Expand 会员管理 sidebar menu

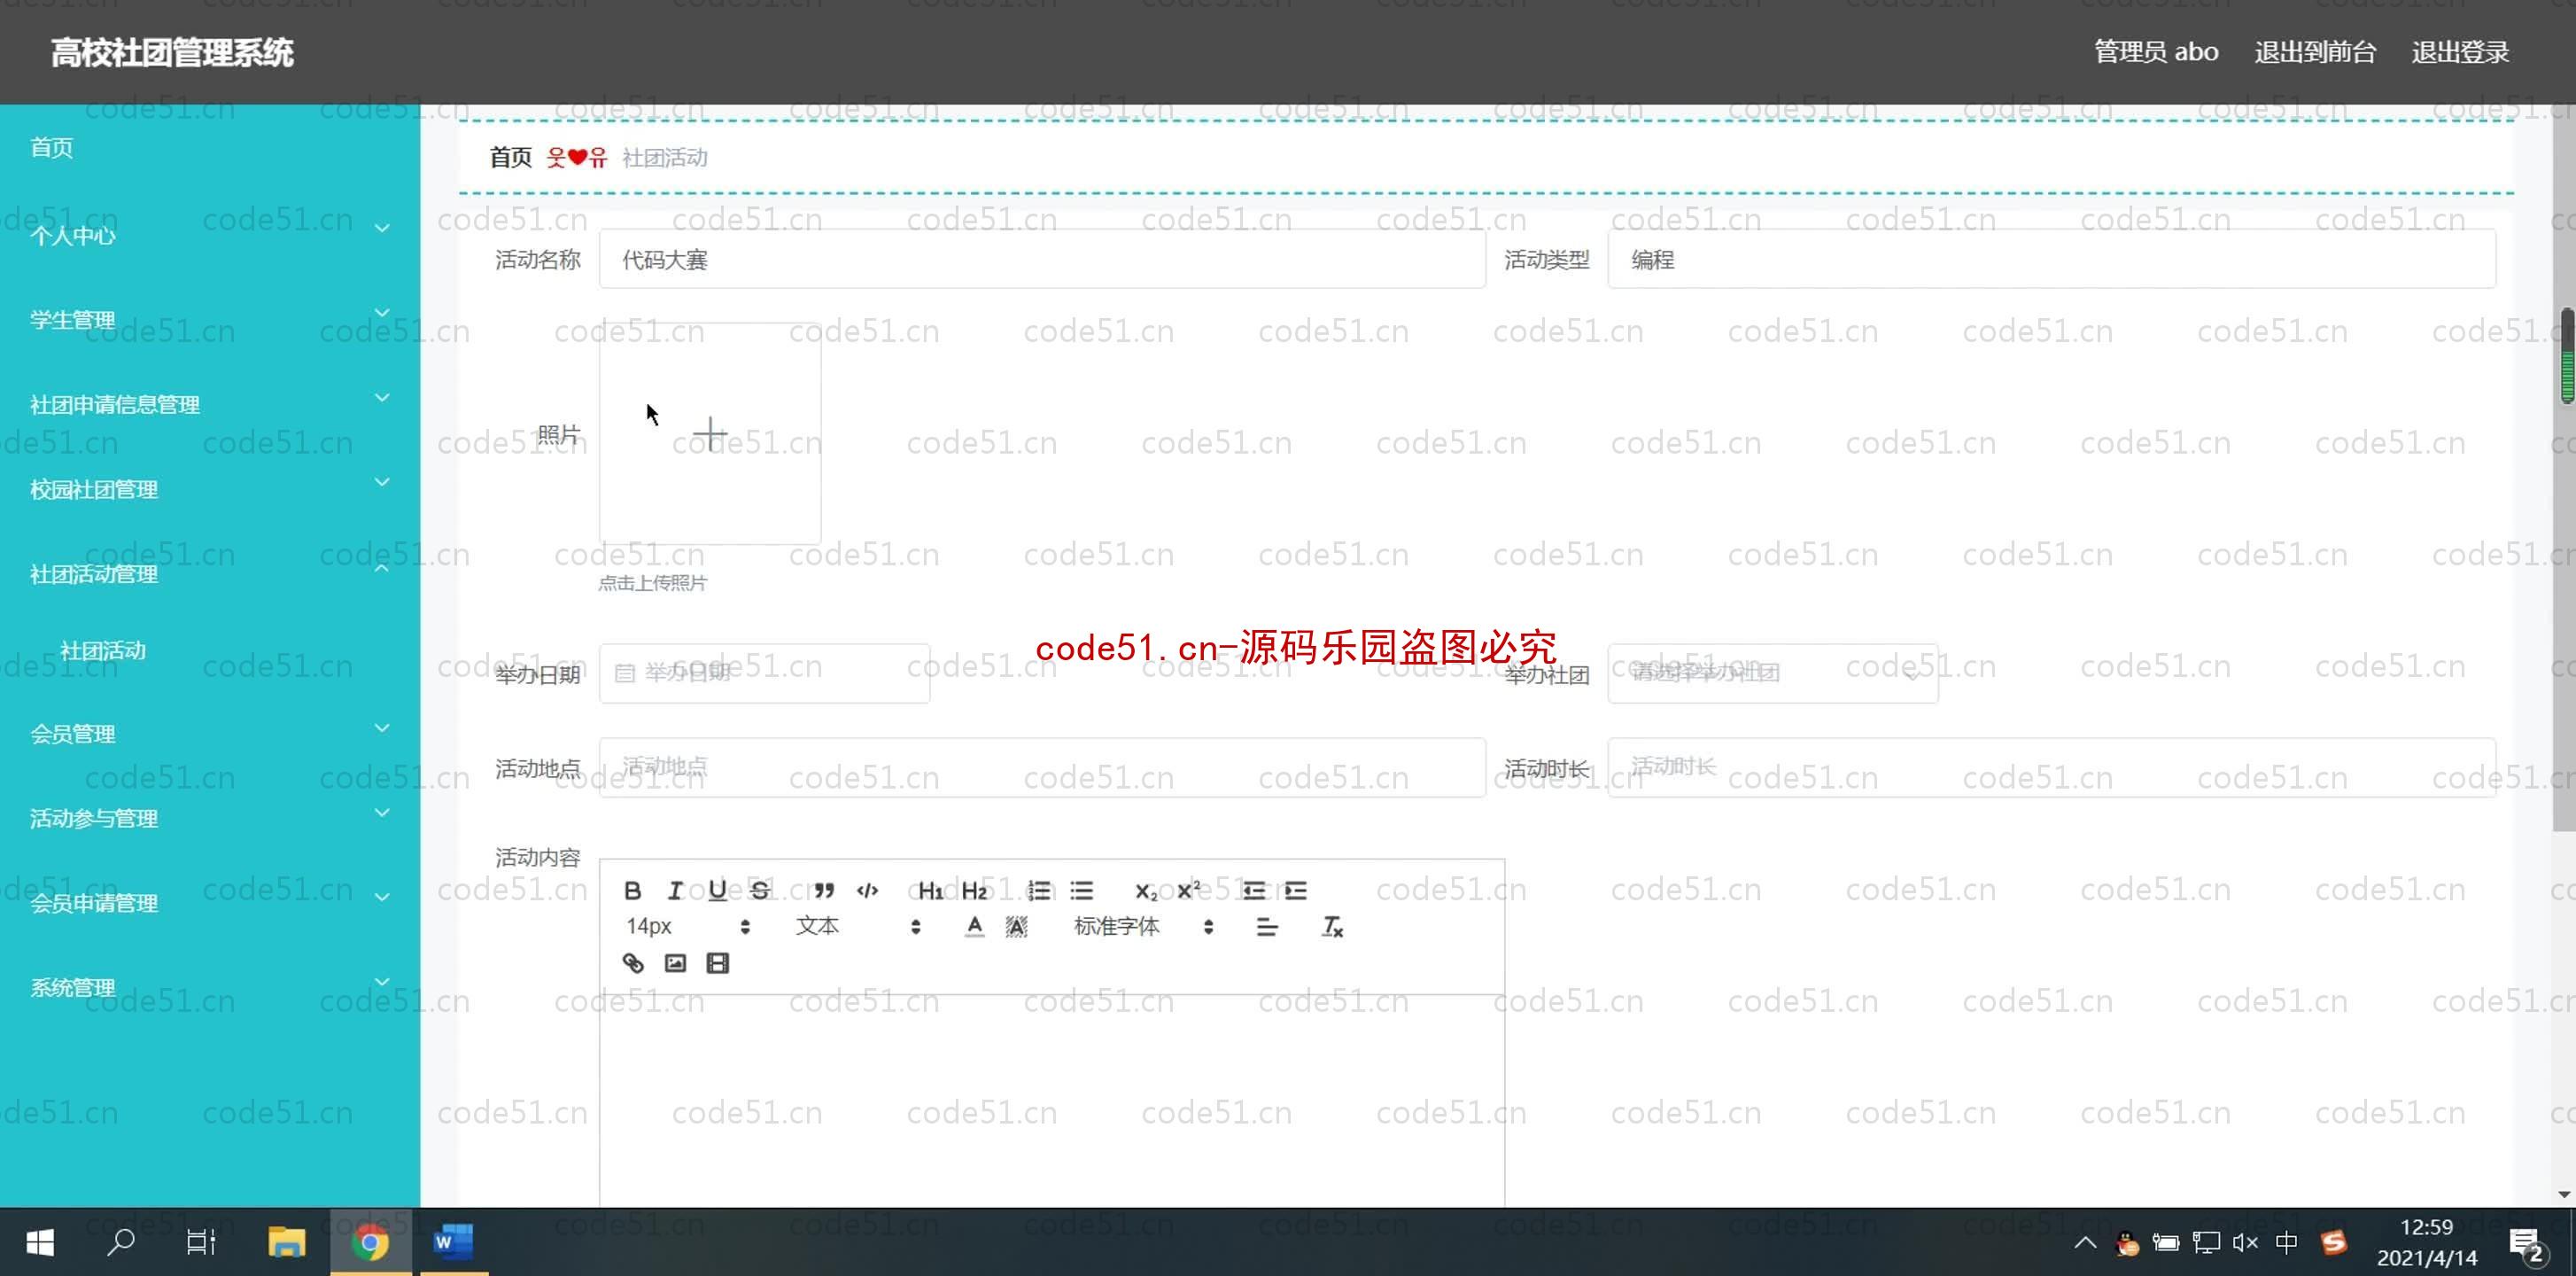[210, 733]
